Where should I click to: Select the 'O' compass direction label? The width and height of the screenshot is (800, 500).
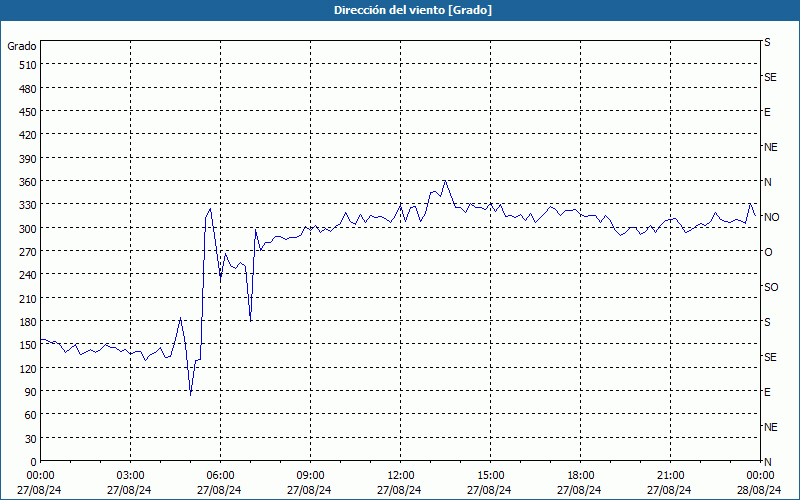(x=768, y=252)
